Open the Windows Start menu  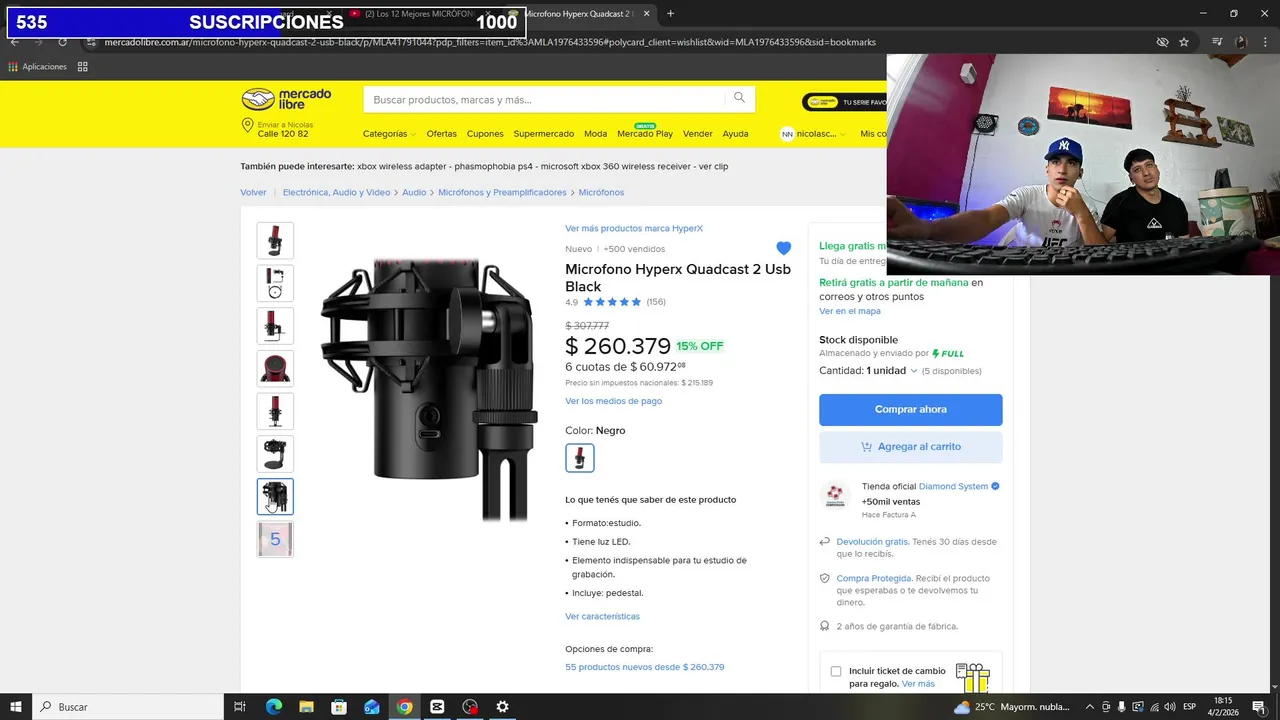click(x=16, y=707)
